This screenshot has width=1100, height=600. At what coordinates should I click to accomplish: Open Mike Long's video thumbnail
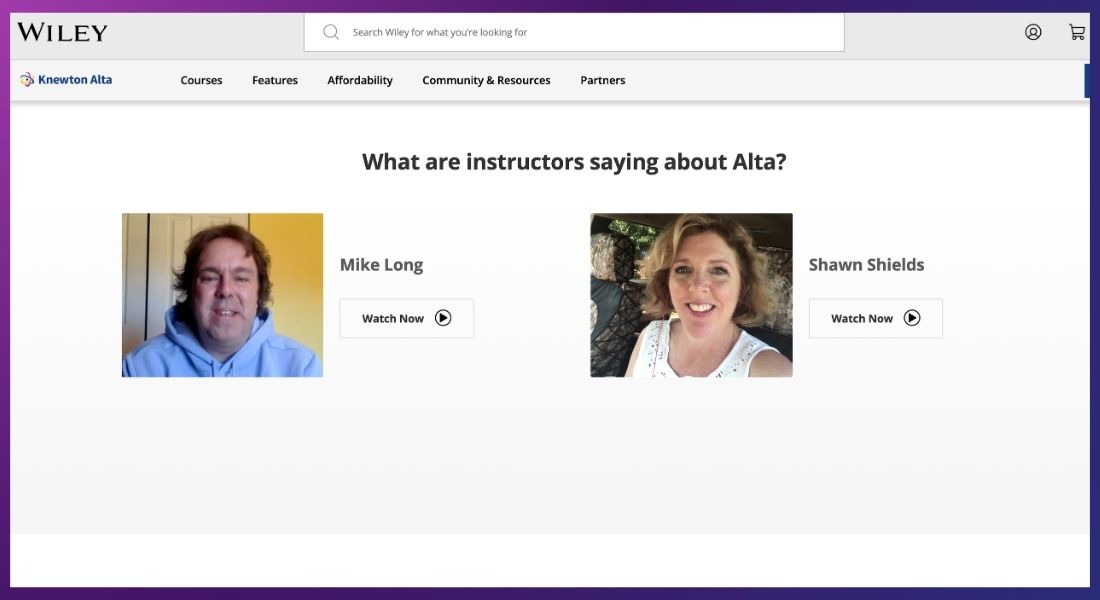(222, 295)
